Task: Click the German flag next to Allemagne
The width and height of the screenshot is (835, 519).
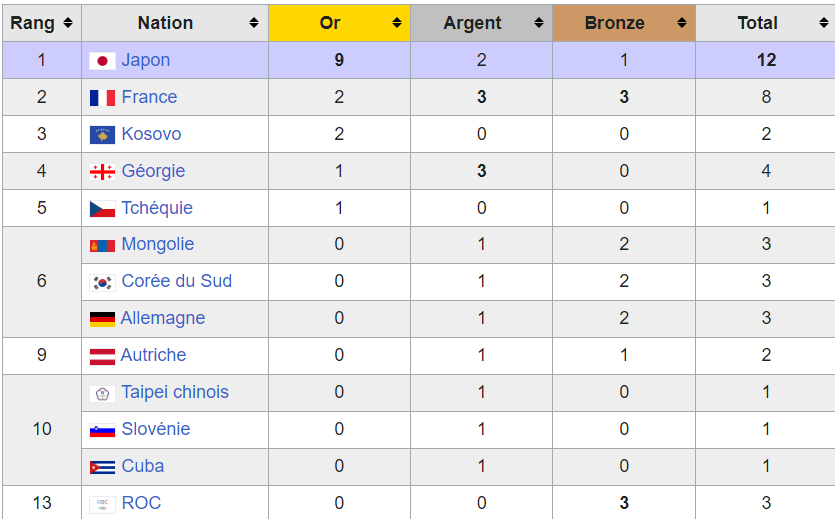Action: click(102, 319)
